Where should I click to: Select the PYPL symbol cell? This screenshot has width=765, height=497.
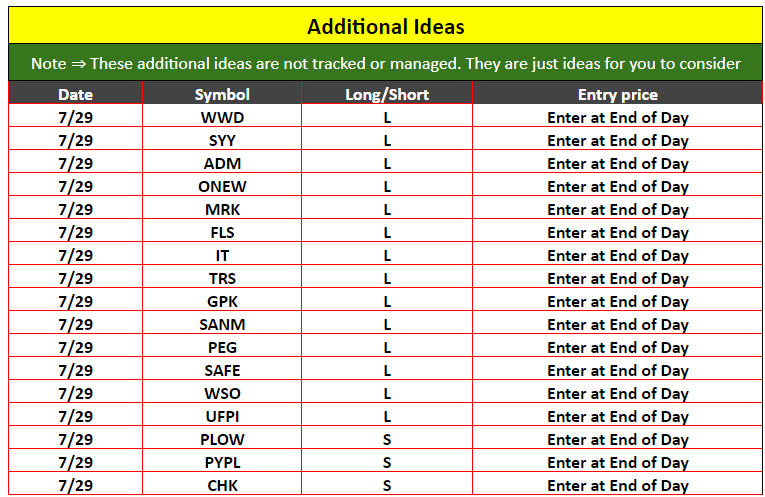222,463
